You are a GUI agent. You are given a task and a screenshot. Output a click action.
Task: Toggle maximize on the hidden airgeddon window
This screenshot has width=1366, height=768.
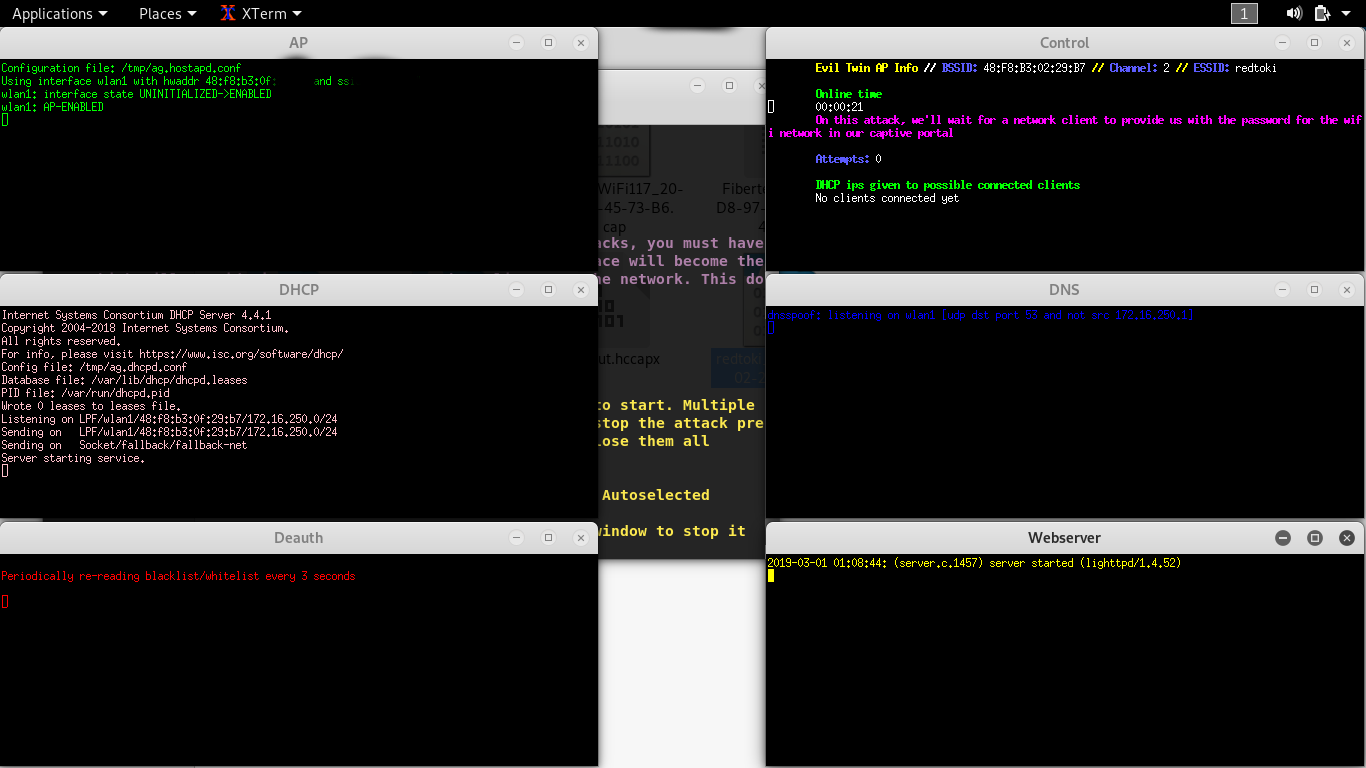click(x=729, y=86)
